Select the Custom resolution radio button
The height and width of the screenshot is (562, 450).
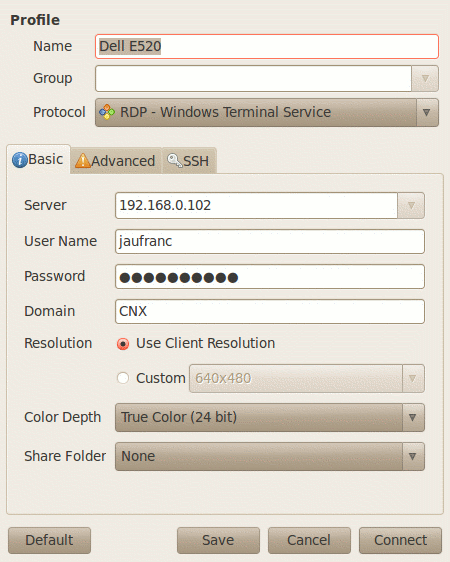tap(123, 378)
